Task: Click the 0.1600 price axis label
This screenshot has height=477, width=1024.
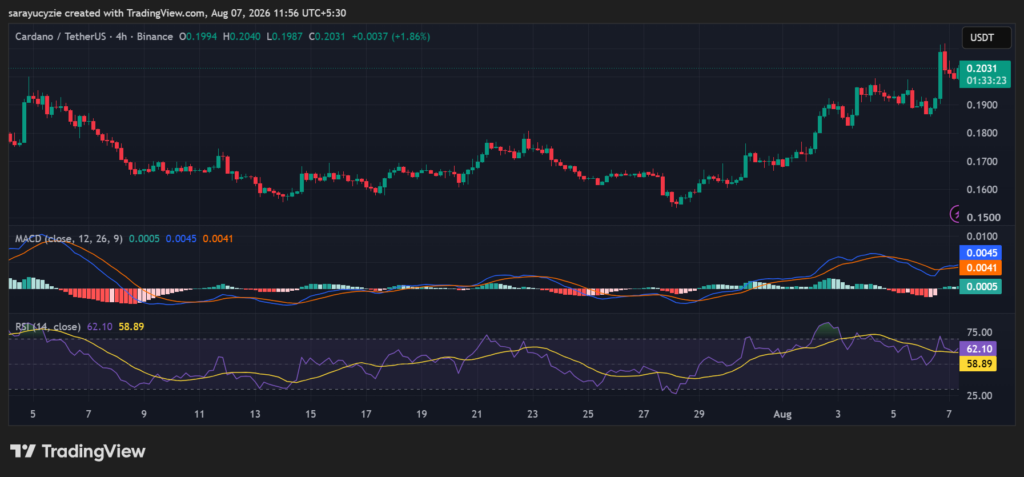Action: [x=981, y=189]
